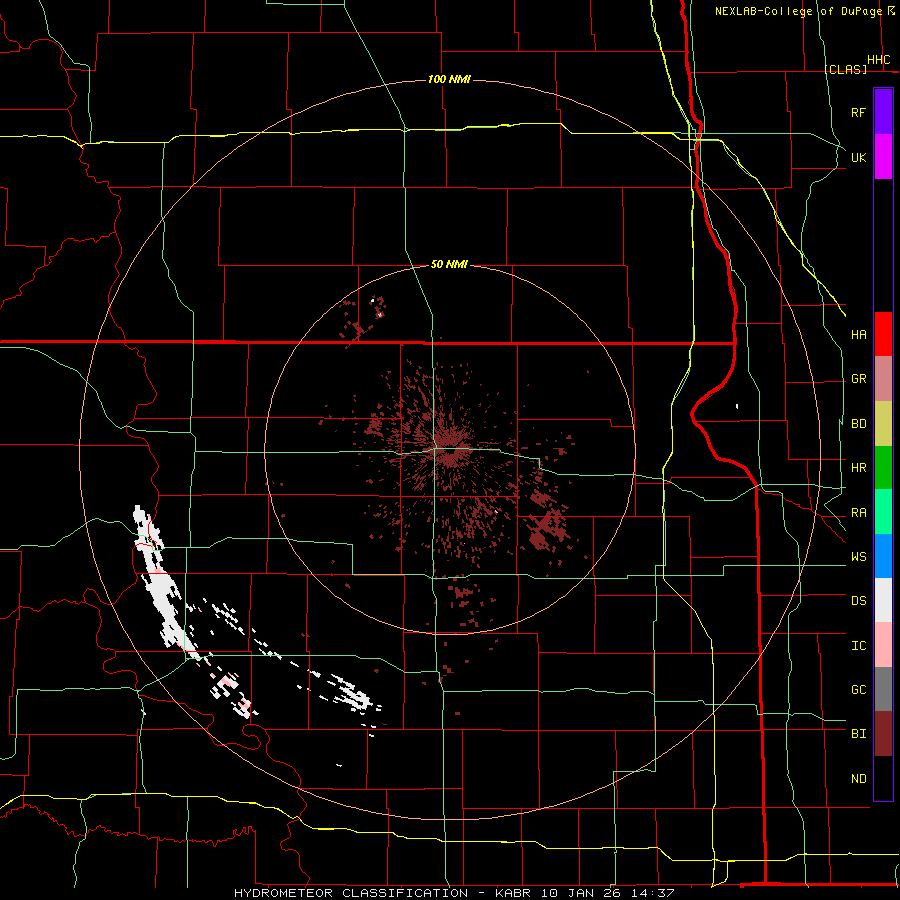900x900 pixels.
Task: Click the "HHC" product code text
Action: (878, 60)
